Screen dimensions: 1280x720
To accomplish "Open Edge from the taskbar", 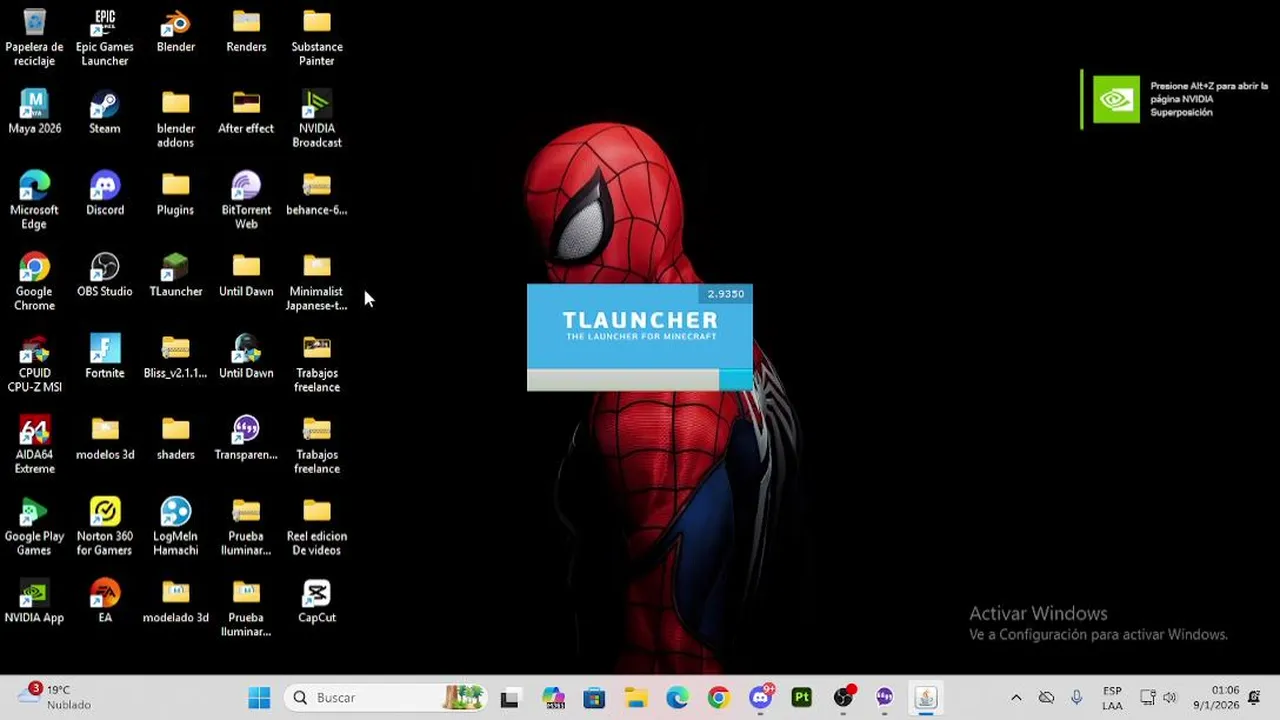I will click(x=677, y=698).
